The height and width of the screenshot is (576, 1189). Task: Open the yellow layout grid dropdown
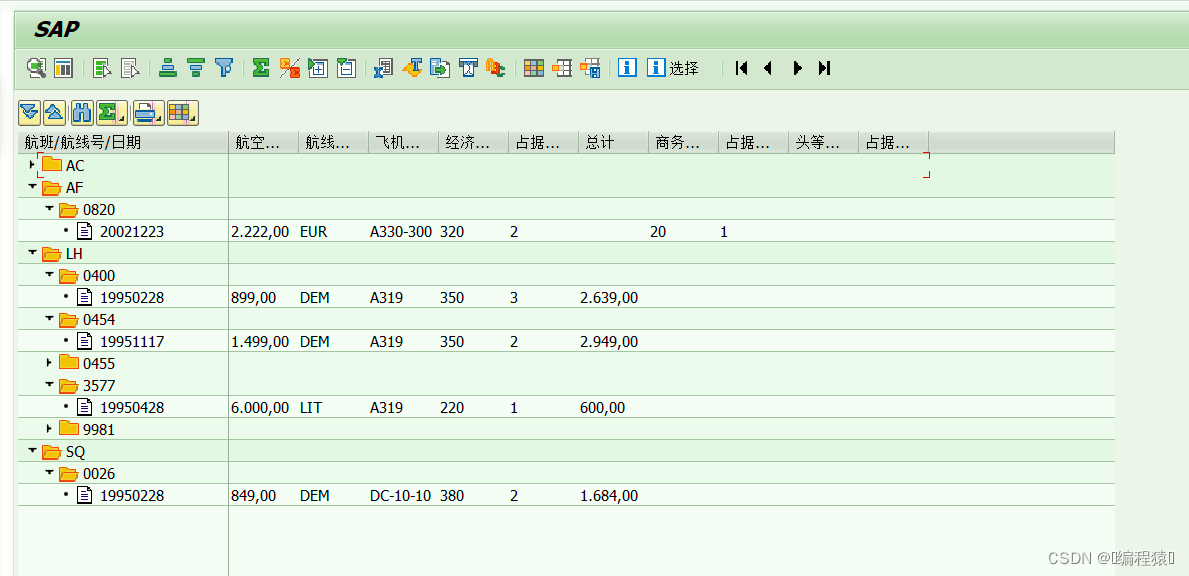(183, 113)
